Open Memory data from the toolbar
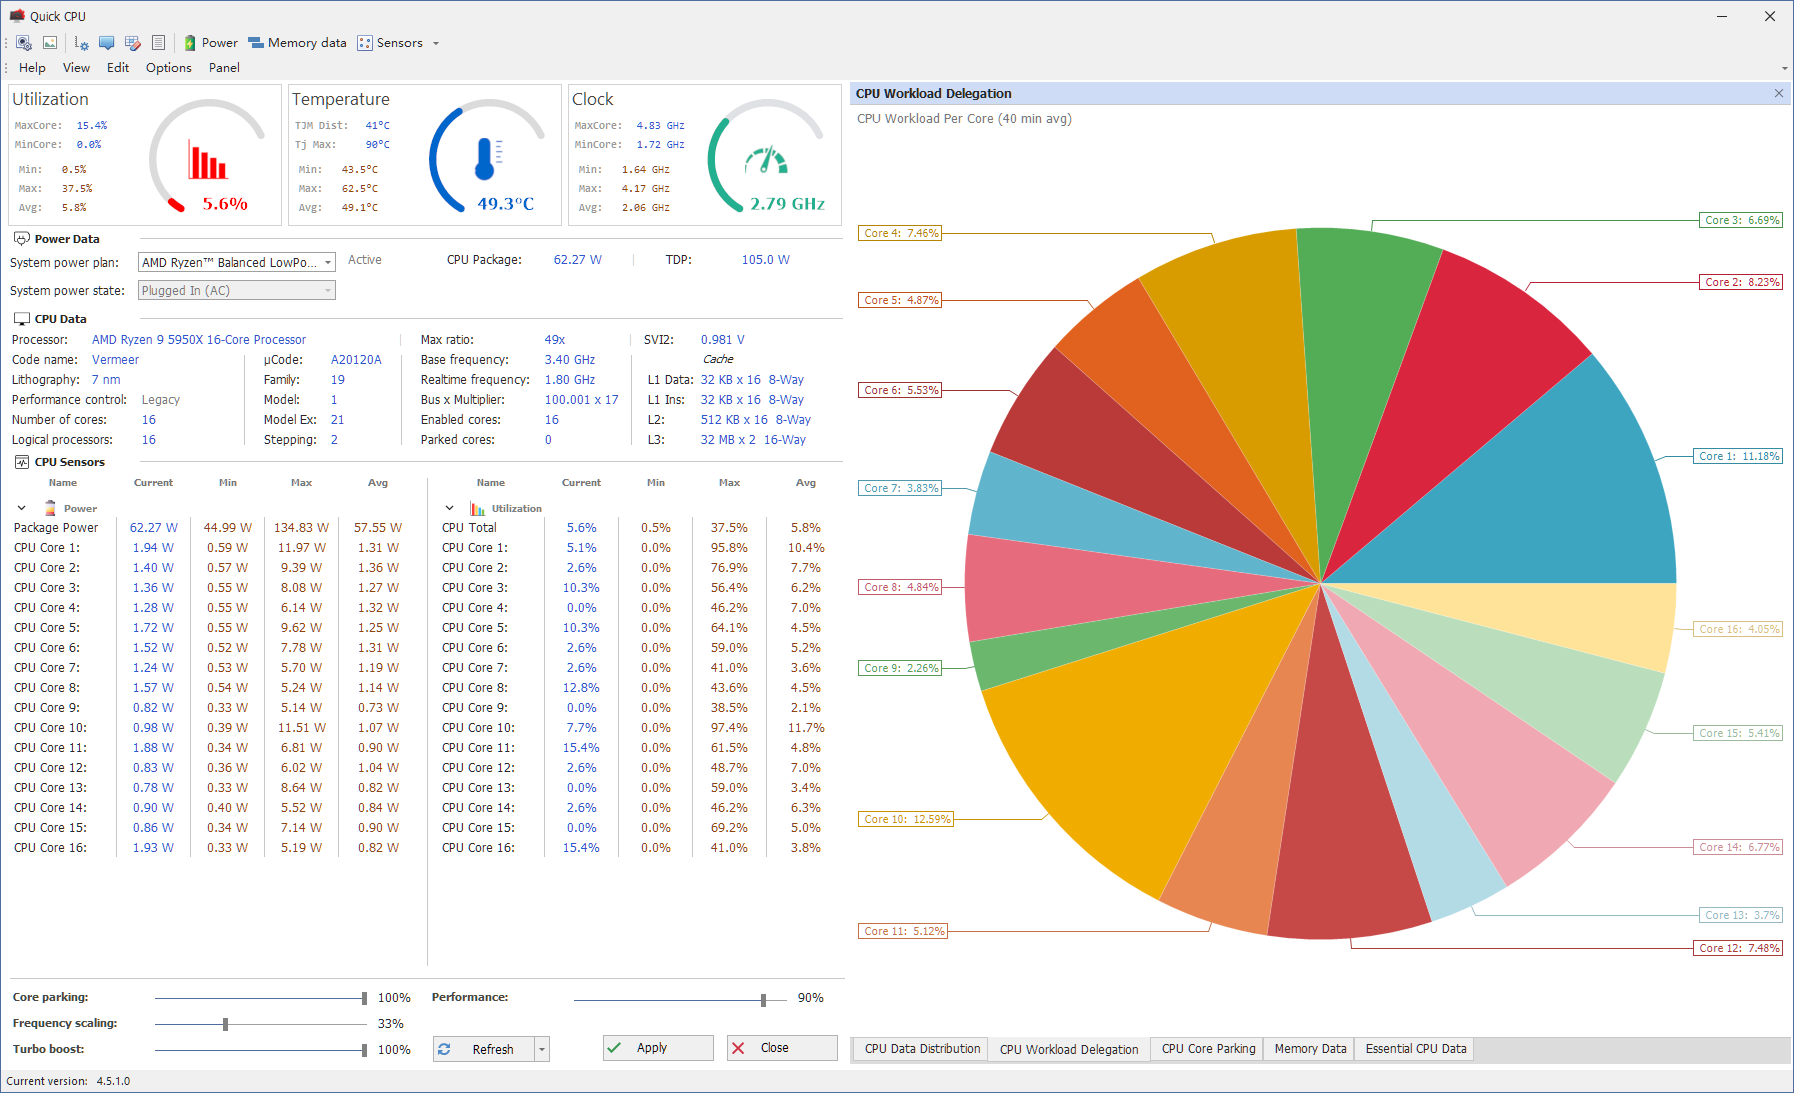The width and height of the screenshot is (1794, 1093). click(x=297, y=43)
